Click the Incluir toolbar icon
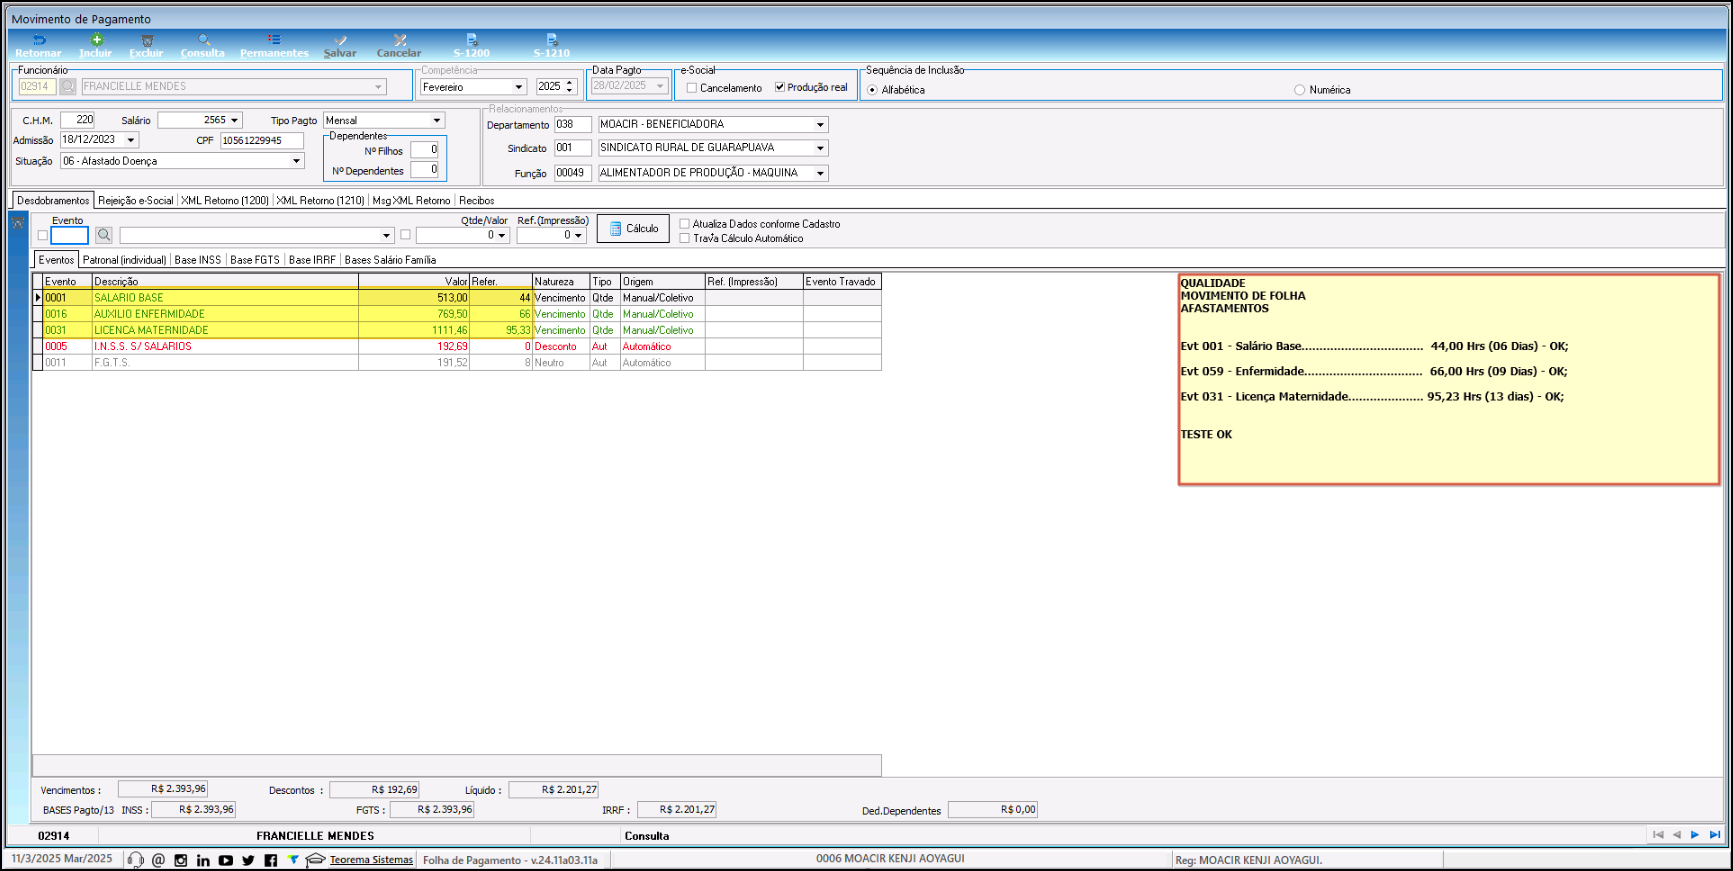 [x=96, y=46]
